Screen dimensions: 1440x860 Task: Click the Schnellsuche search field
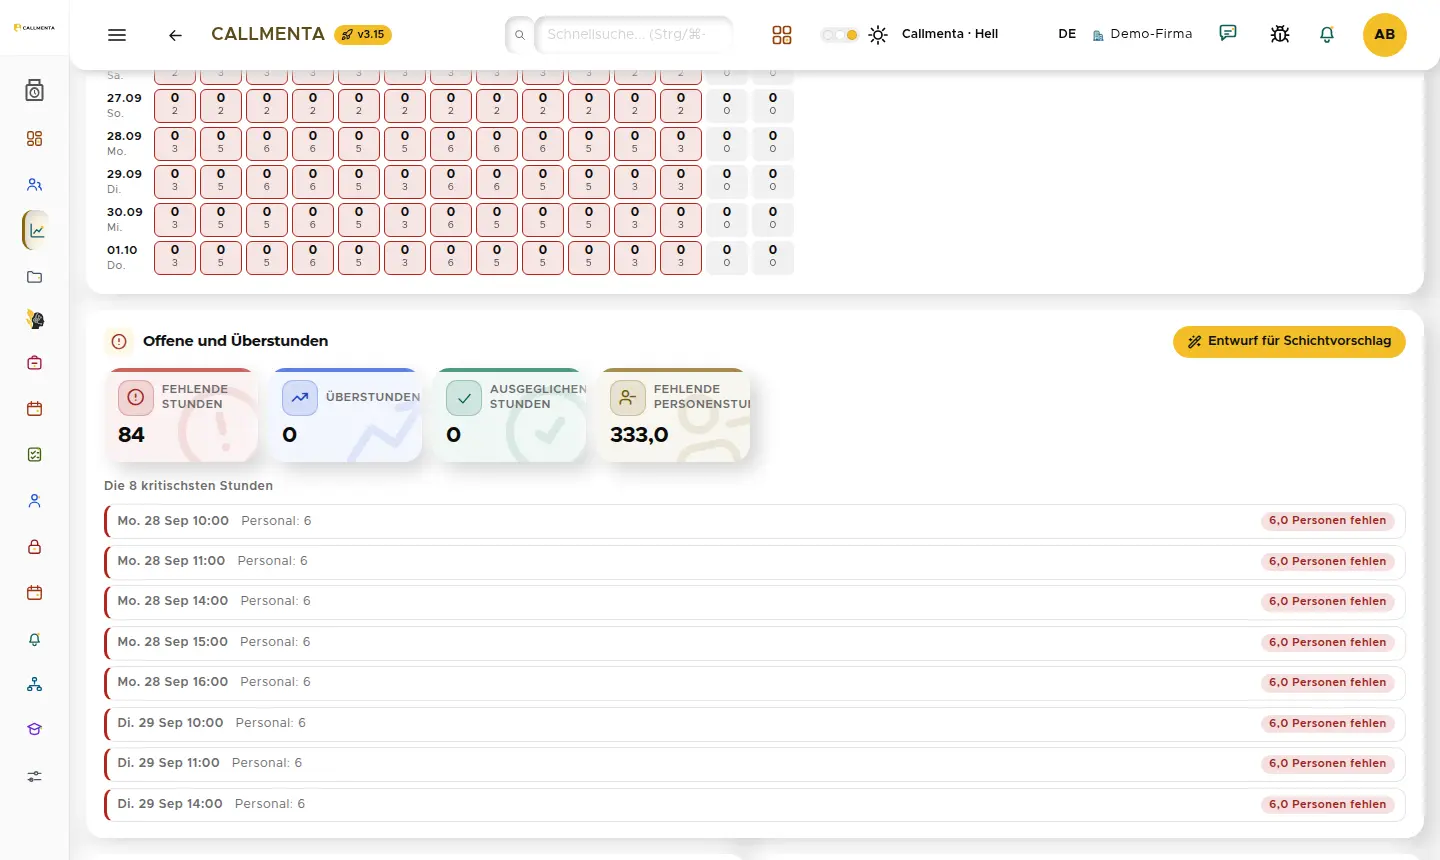coord(634,34)
